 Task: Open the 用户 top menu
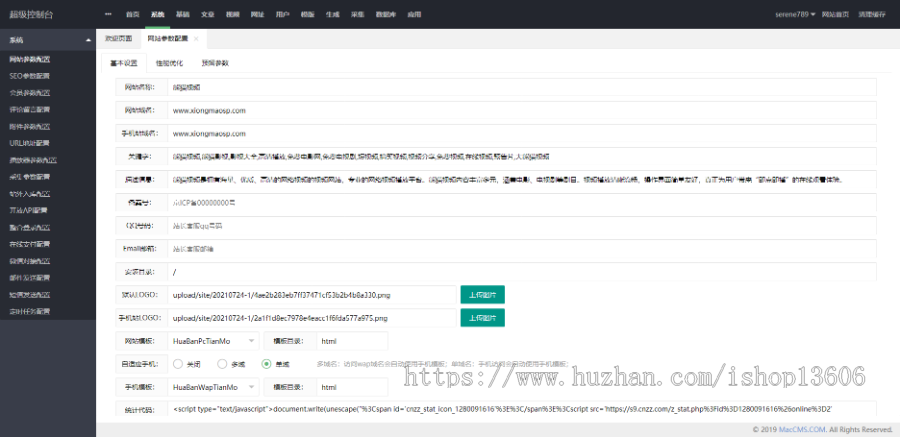(282, 14)
